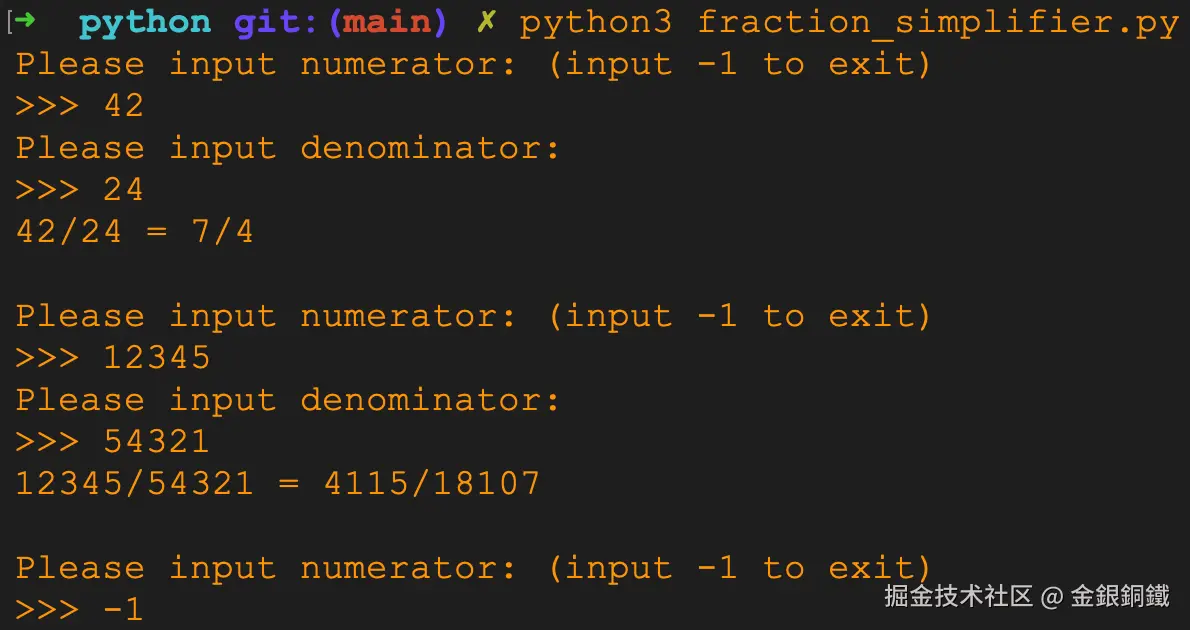This screenshot has width=1190, height=630.
Task: Click the input value 12345
Action: [x=157, y=358]
